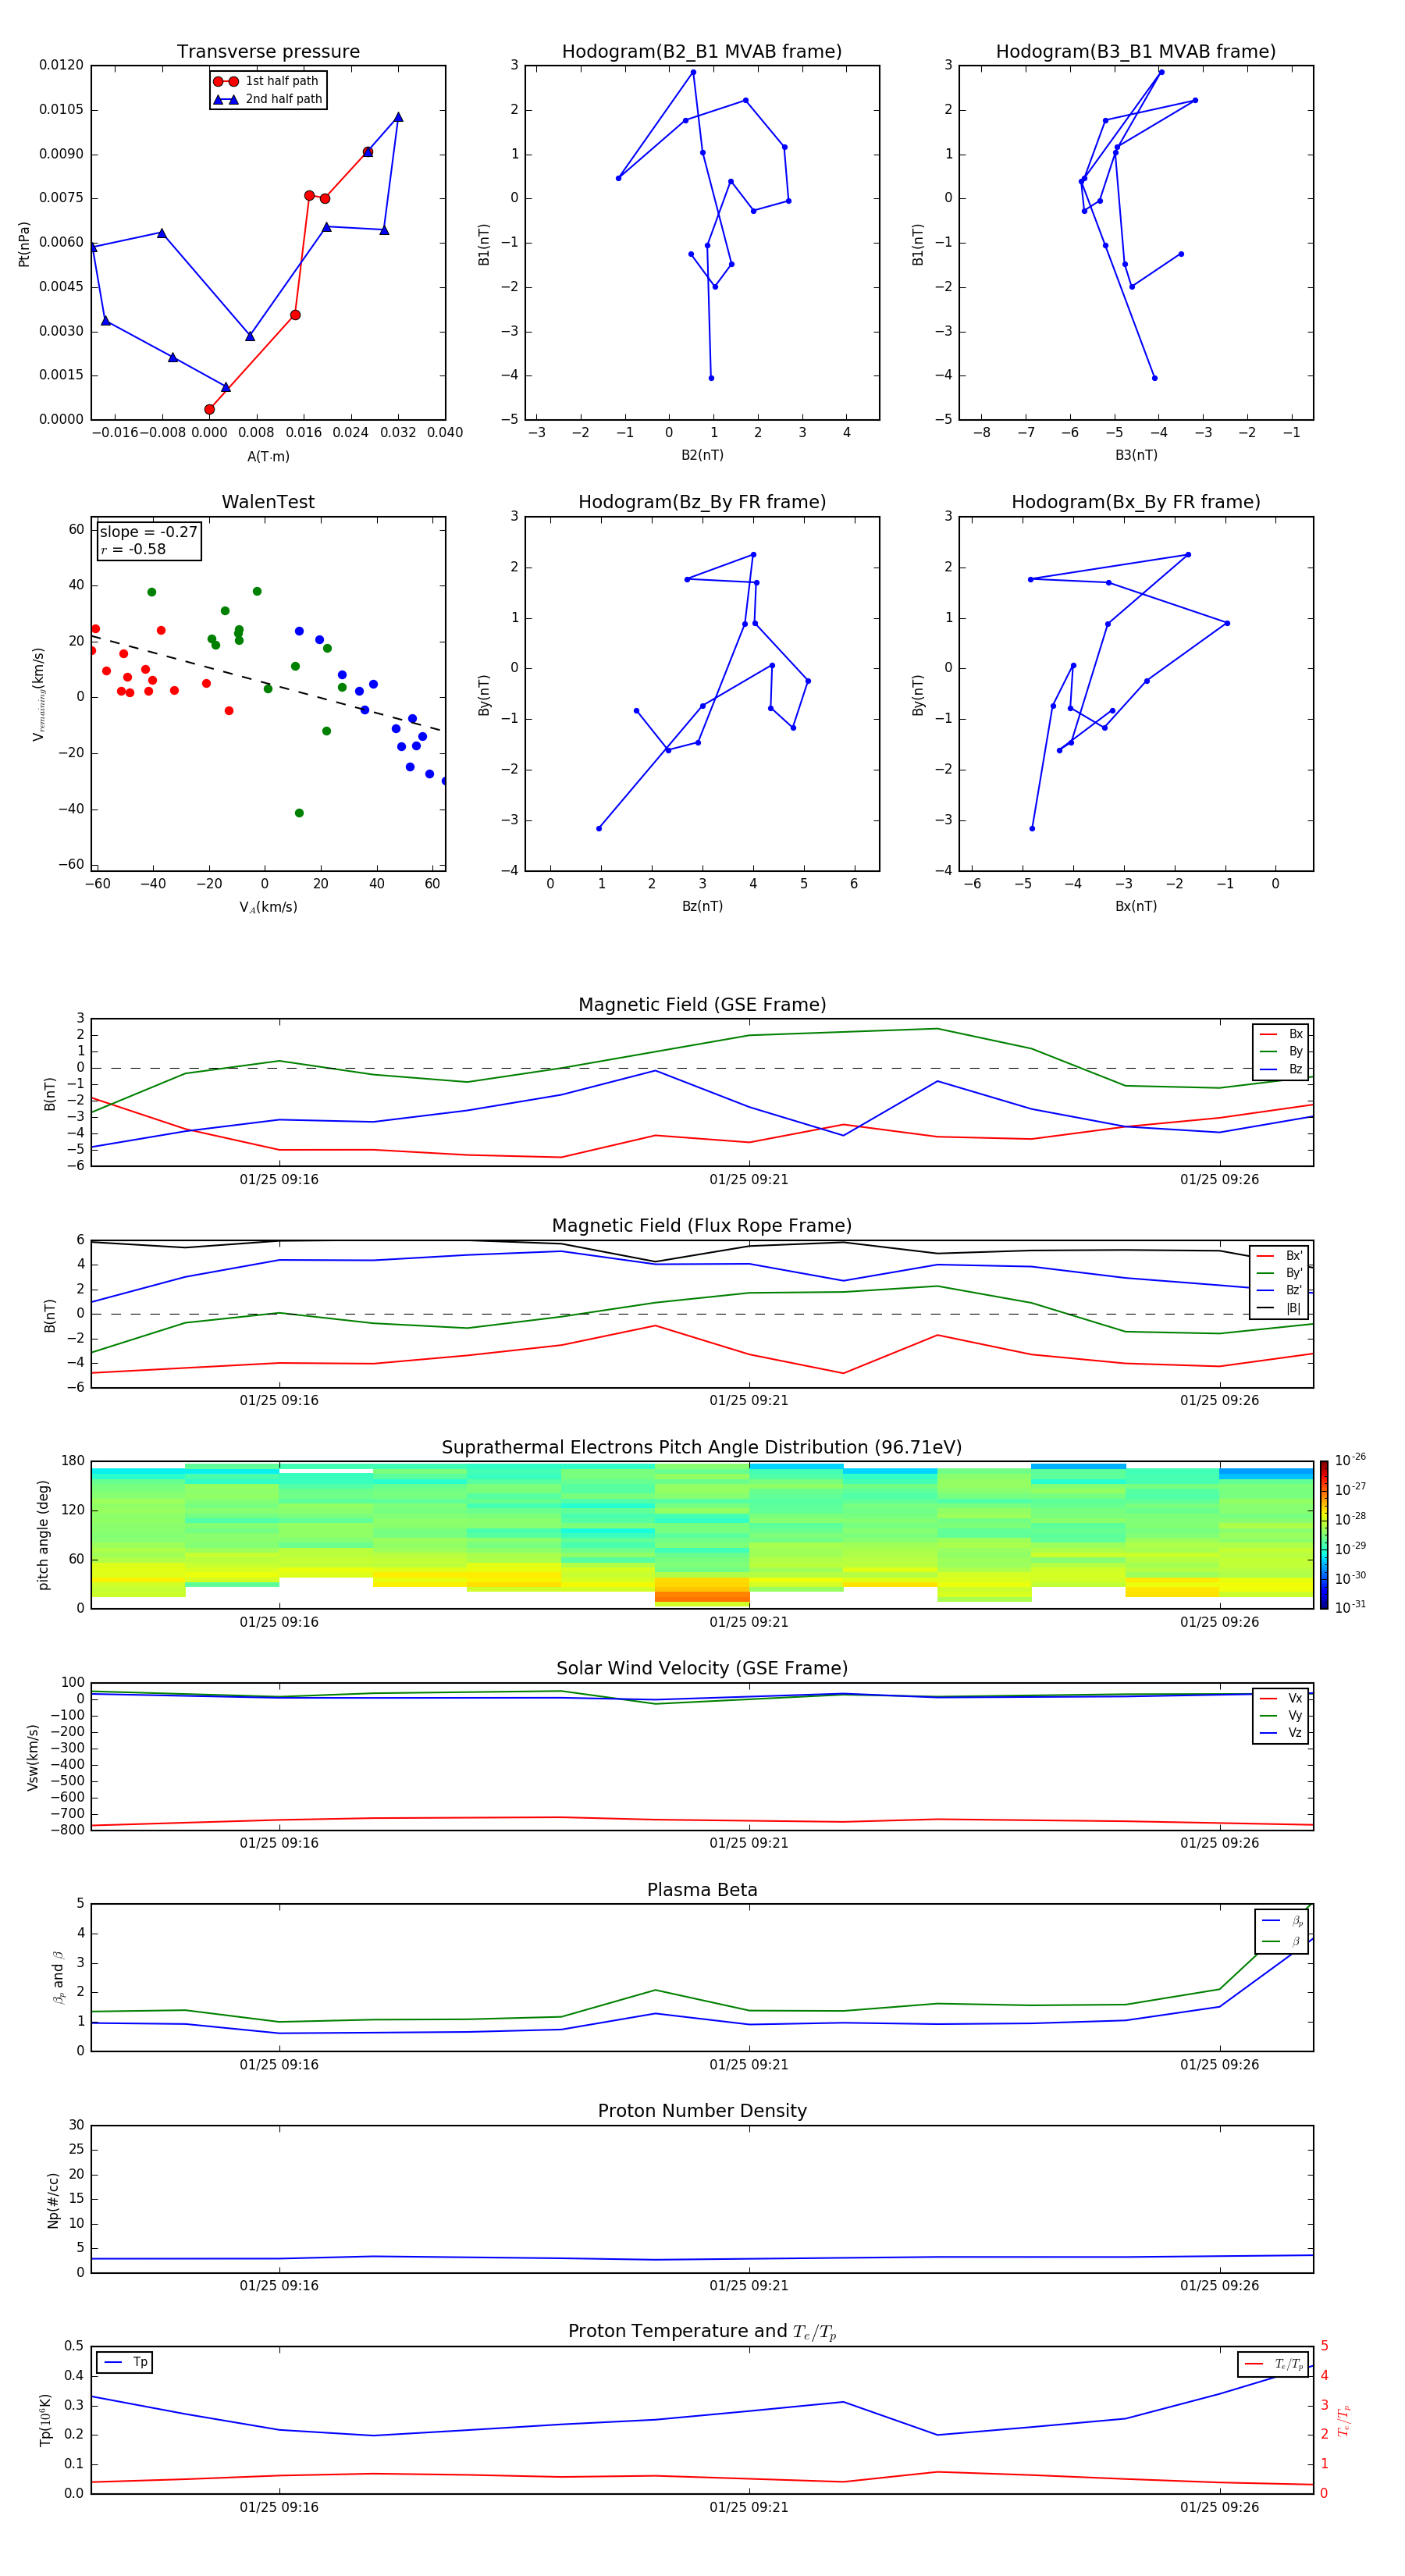
Task: Click the pitch angle colorbar scale
Action: click(1324, 1535)
